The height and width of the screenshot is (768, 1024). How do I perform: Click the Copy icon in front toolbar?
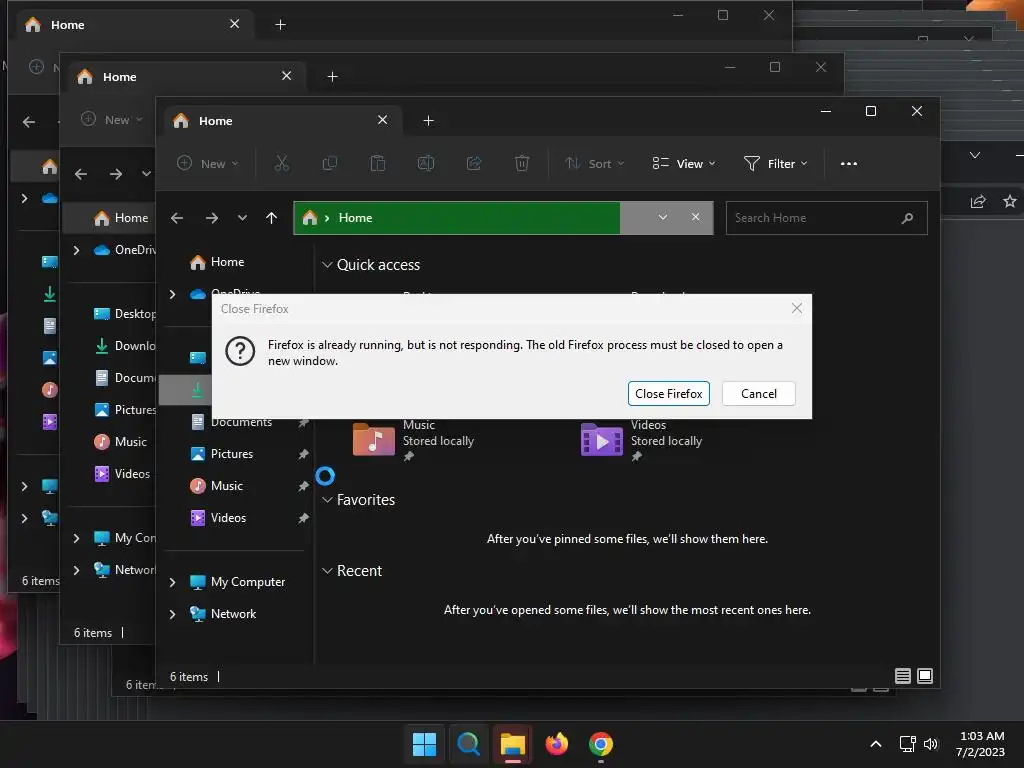tap(330, 163)
